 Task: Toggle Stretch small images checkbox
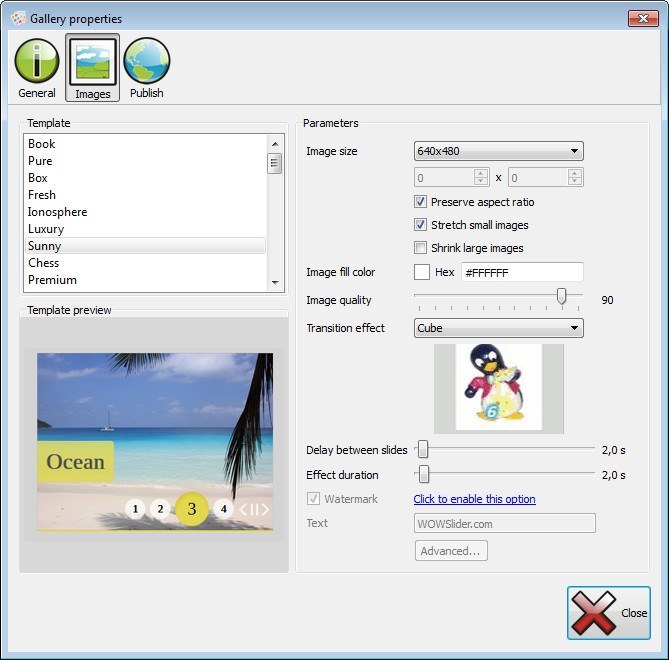coord(420,225)
